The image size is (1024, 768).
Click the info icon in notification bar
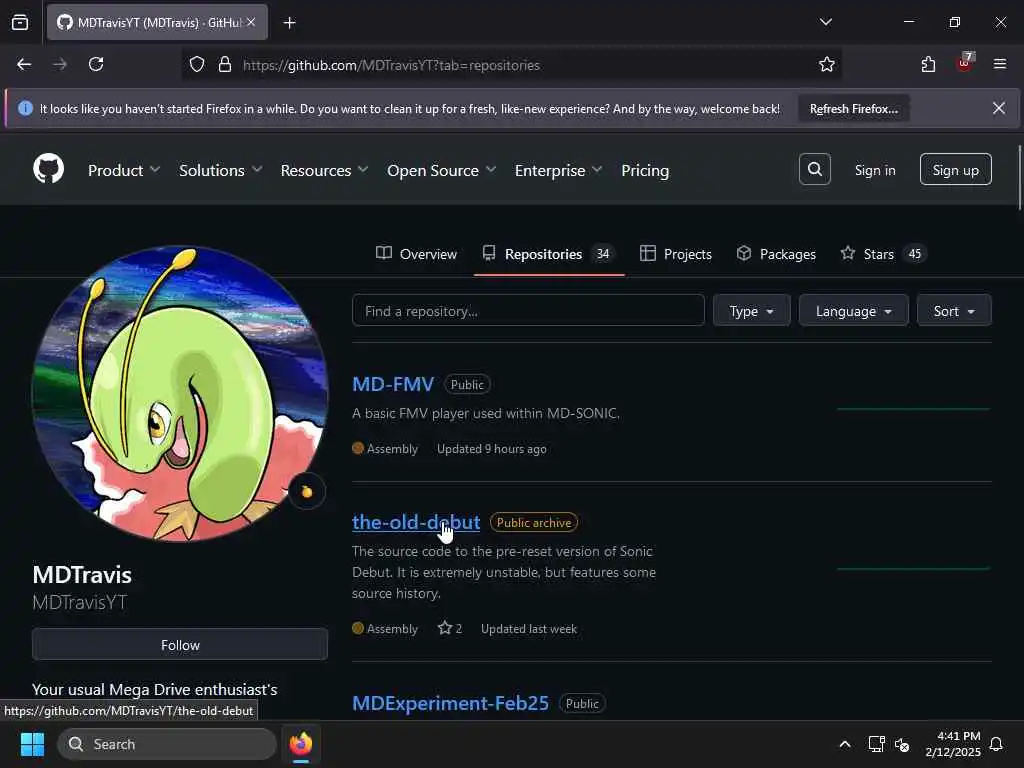click(x=25, y=108)
